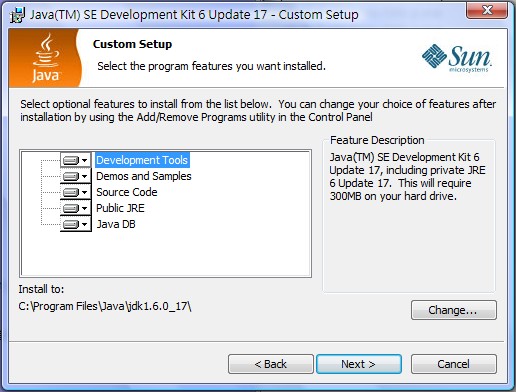Image resolution: width=516 pixels, height=392 pixels.
Task: Click the installer icon in title bar
Action: click(x=17, y=15)
